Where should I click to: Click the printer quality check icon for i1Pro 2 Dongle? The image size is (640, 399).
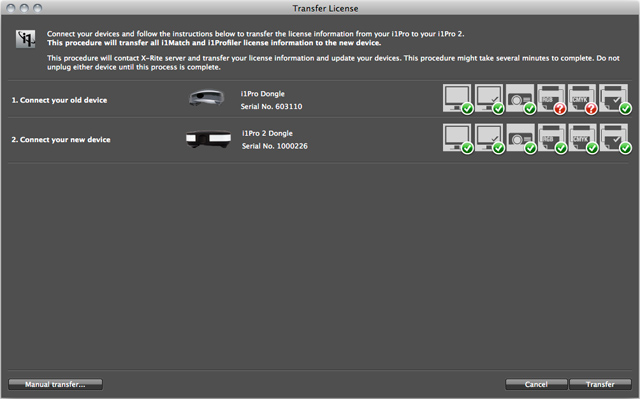[615, 139]
